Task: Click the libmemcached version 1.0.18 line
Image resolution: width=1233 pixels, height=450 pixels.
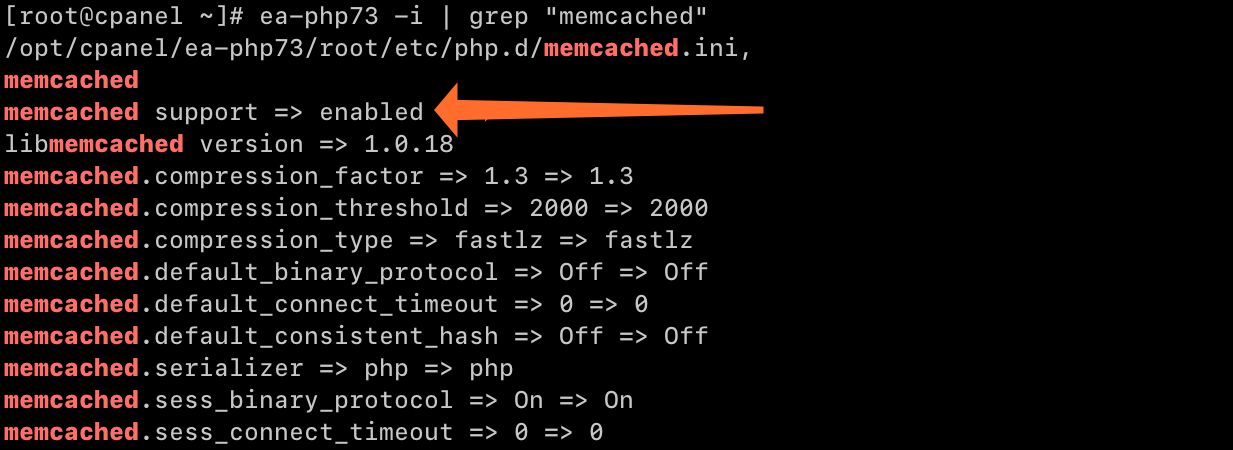Action: point(229,144)
